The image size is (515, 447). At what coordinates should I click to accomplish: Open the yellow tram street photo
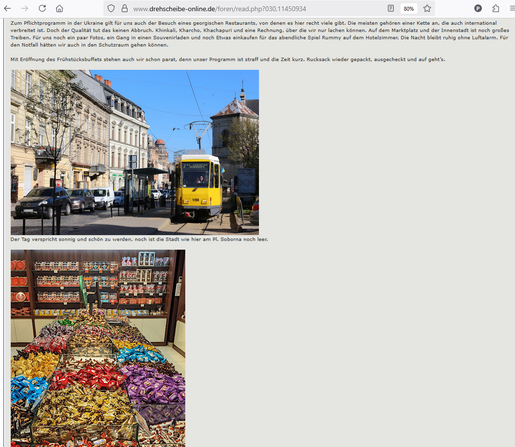[135, 152]
